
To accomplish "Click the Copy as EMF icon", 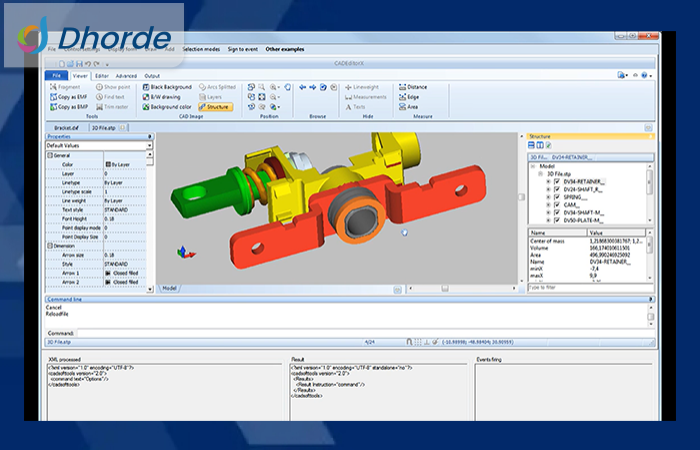I will coord(51,97).
